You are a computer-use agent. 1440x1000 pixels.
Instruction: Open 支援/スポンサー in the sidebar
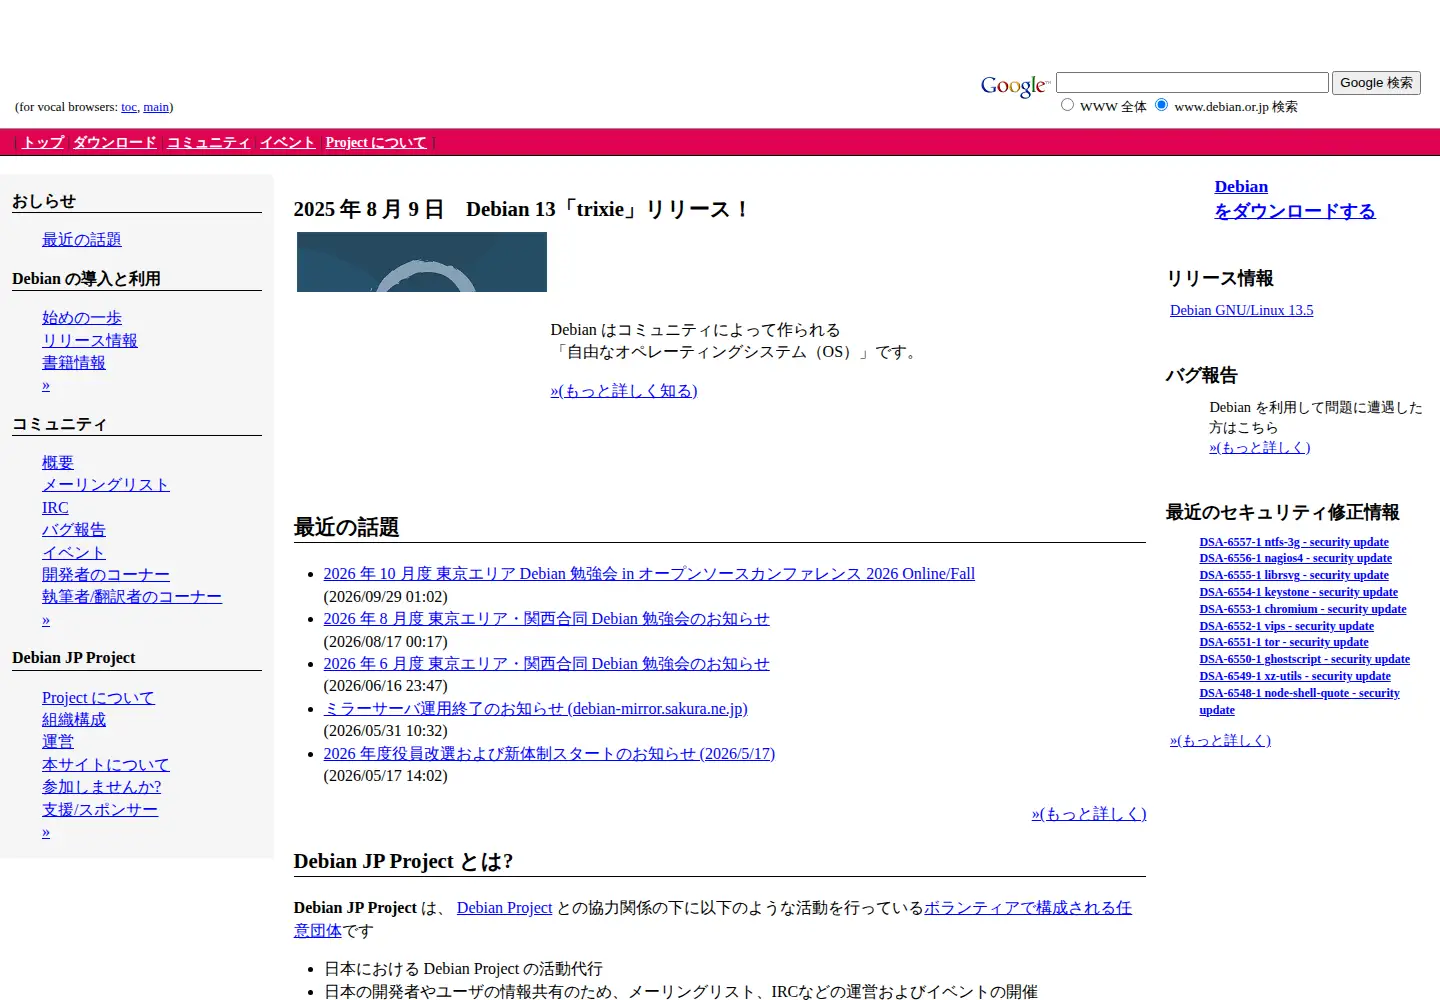tap(100, 810)
